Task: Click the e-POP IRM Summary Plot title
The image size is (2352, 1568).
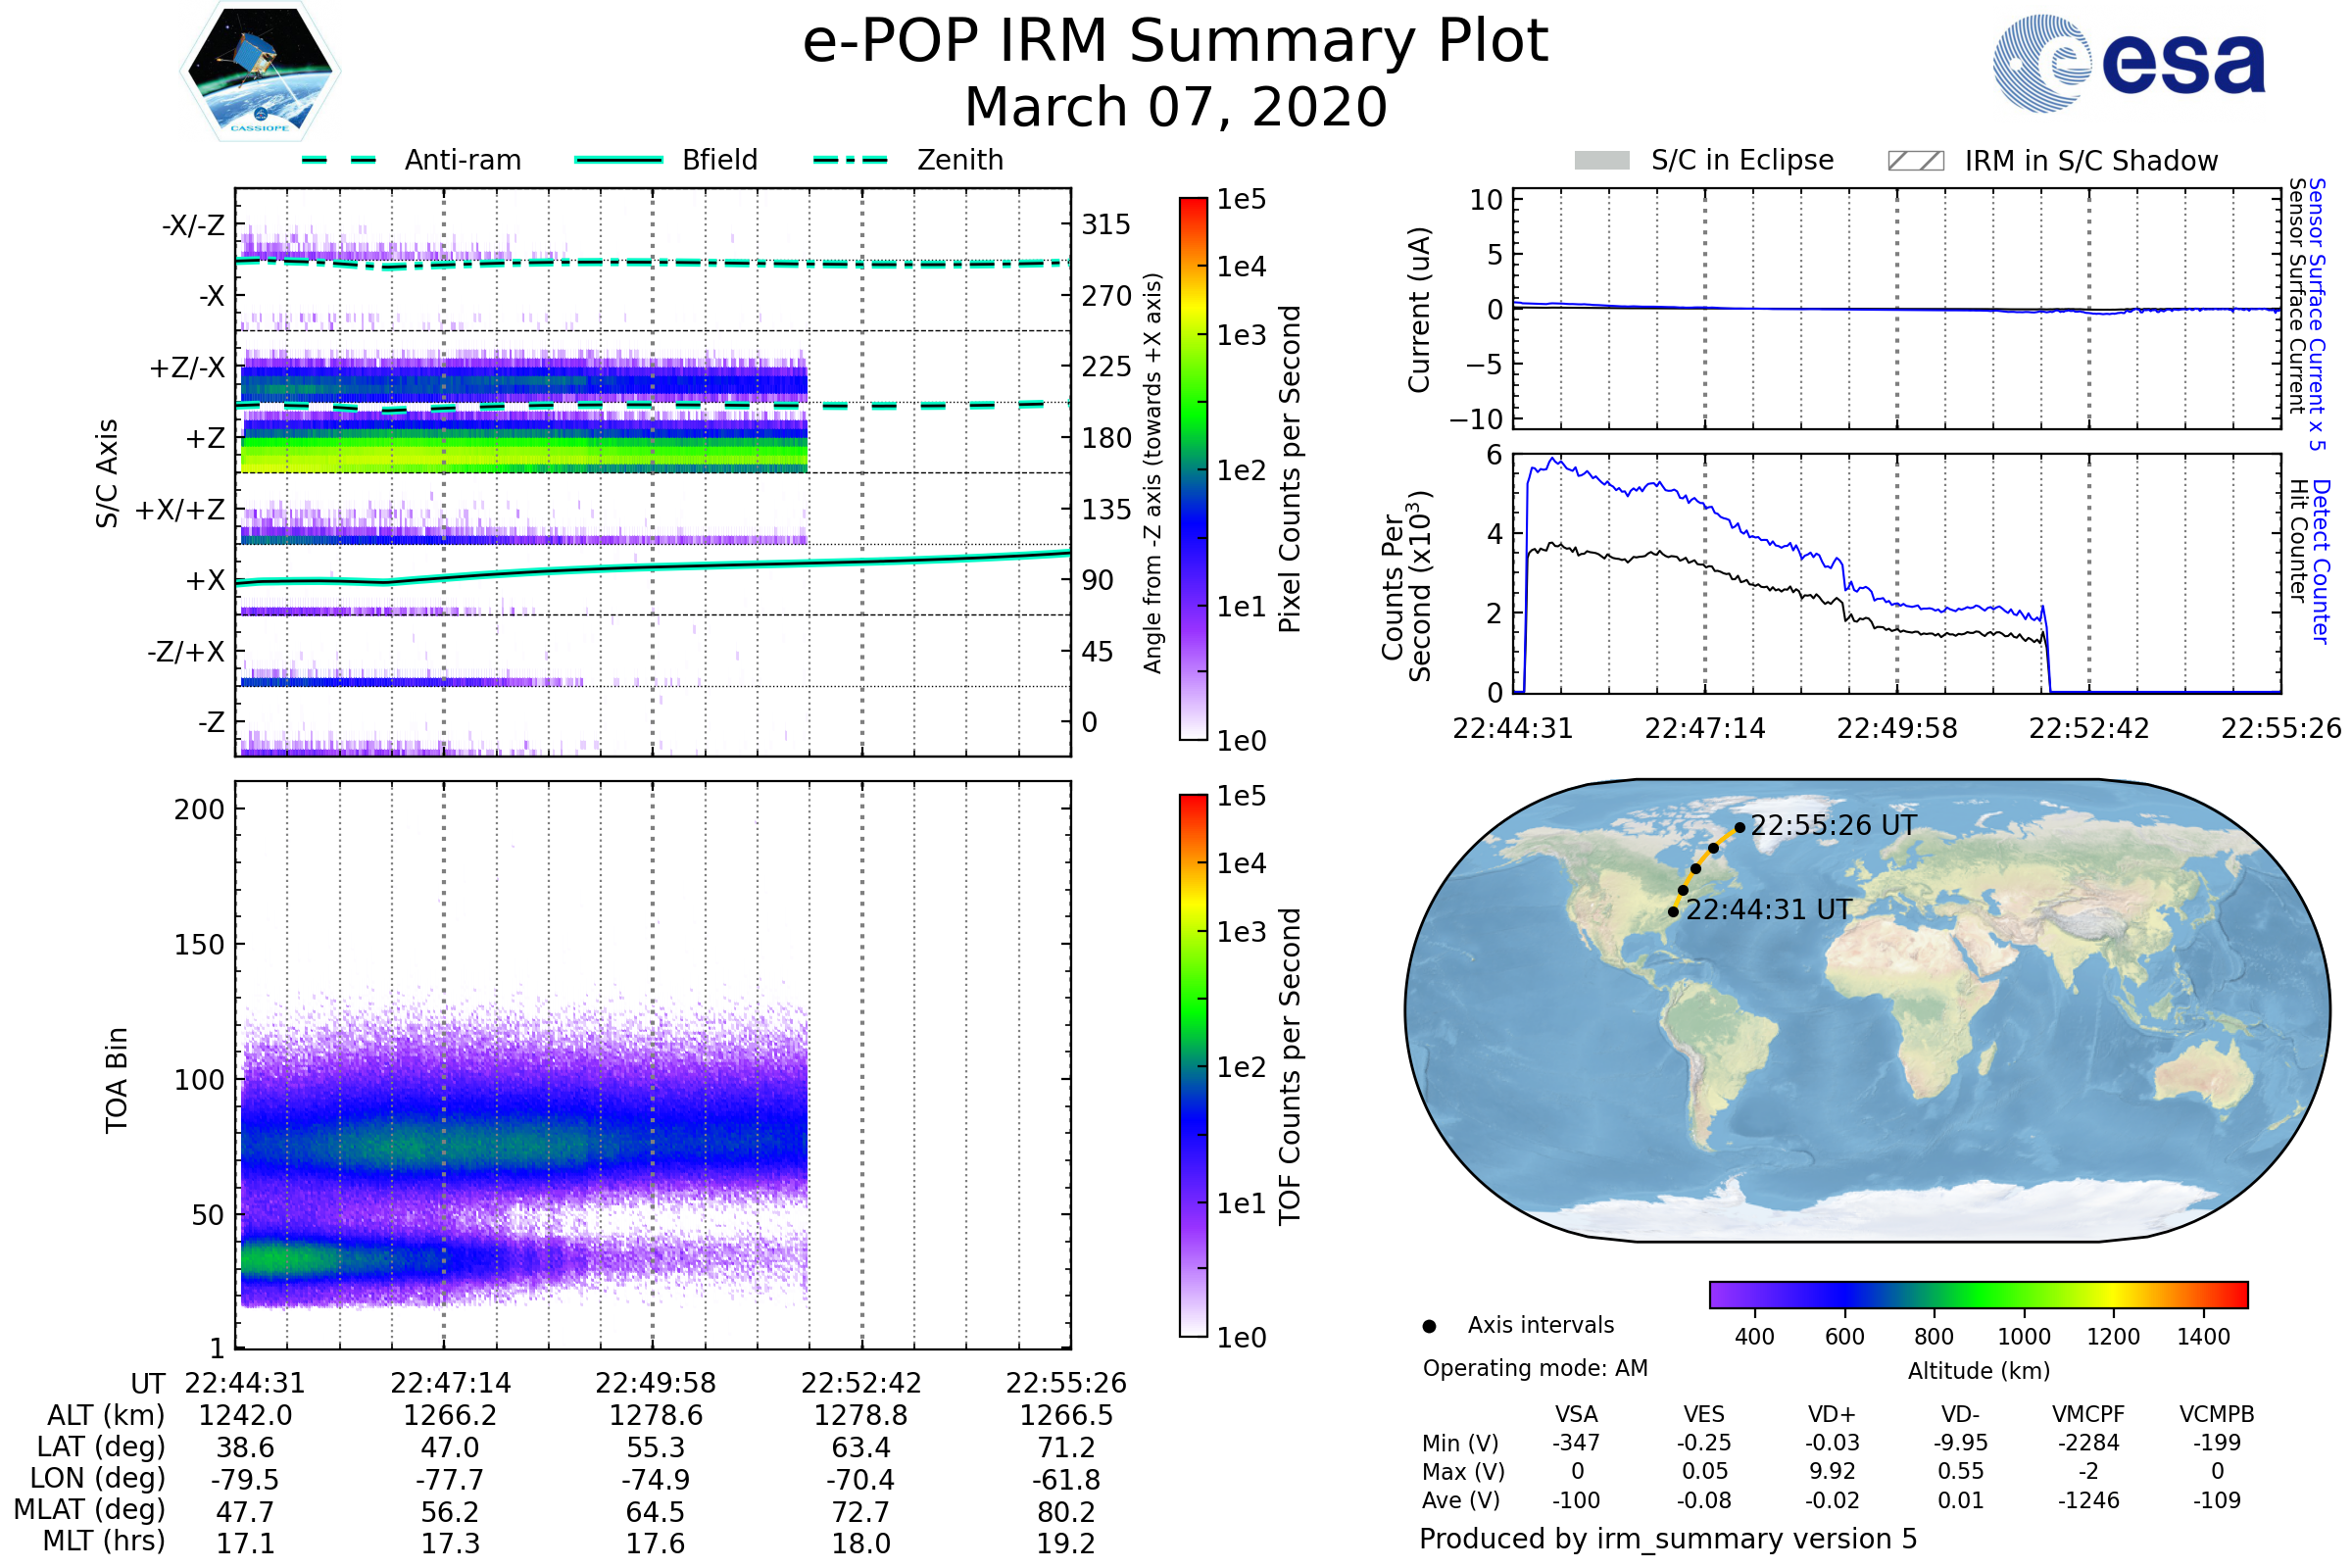Action: click(1175, 42)
